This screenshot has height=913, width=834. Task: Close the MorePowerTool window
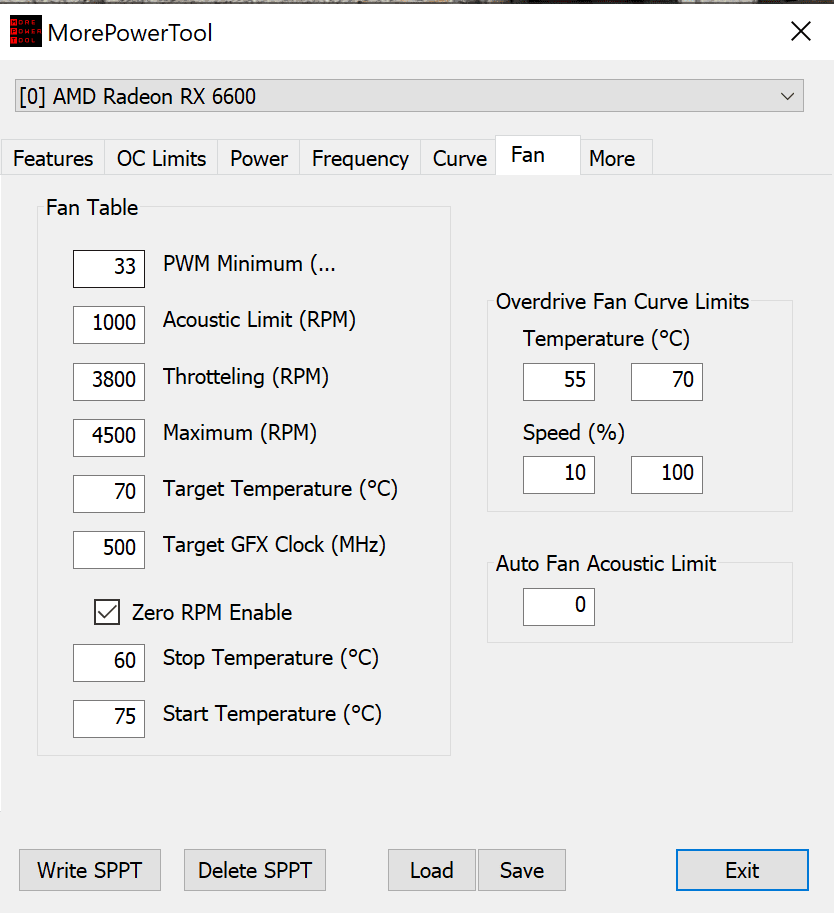click(x=800, y=32)
